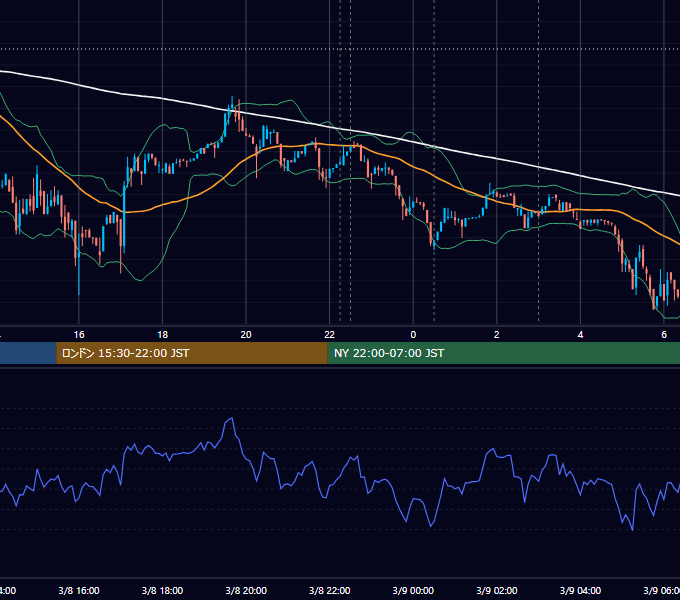
Task: Click the 3/8 16:00 date label
Action: tap(79, 590)
